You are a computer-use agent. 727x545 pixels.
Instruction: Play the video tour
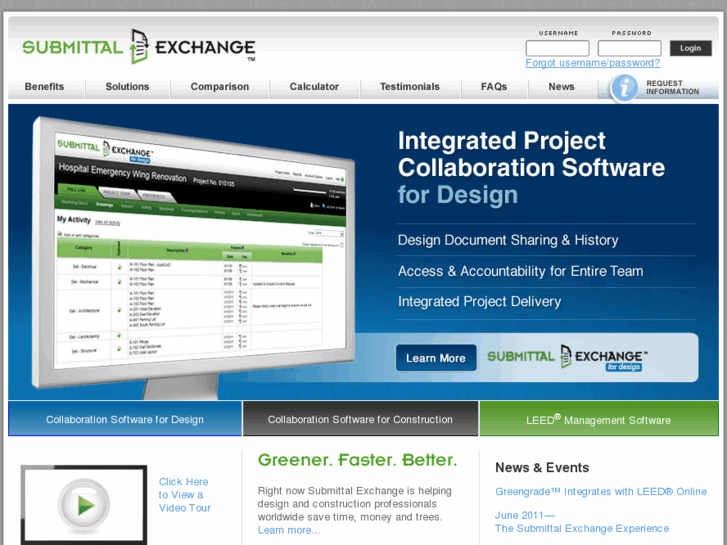[x=84, y=505]
